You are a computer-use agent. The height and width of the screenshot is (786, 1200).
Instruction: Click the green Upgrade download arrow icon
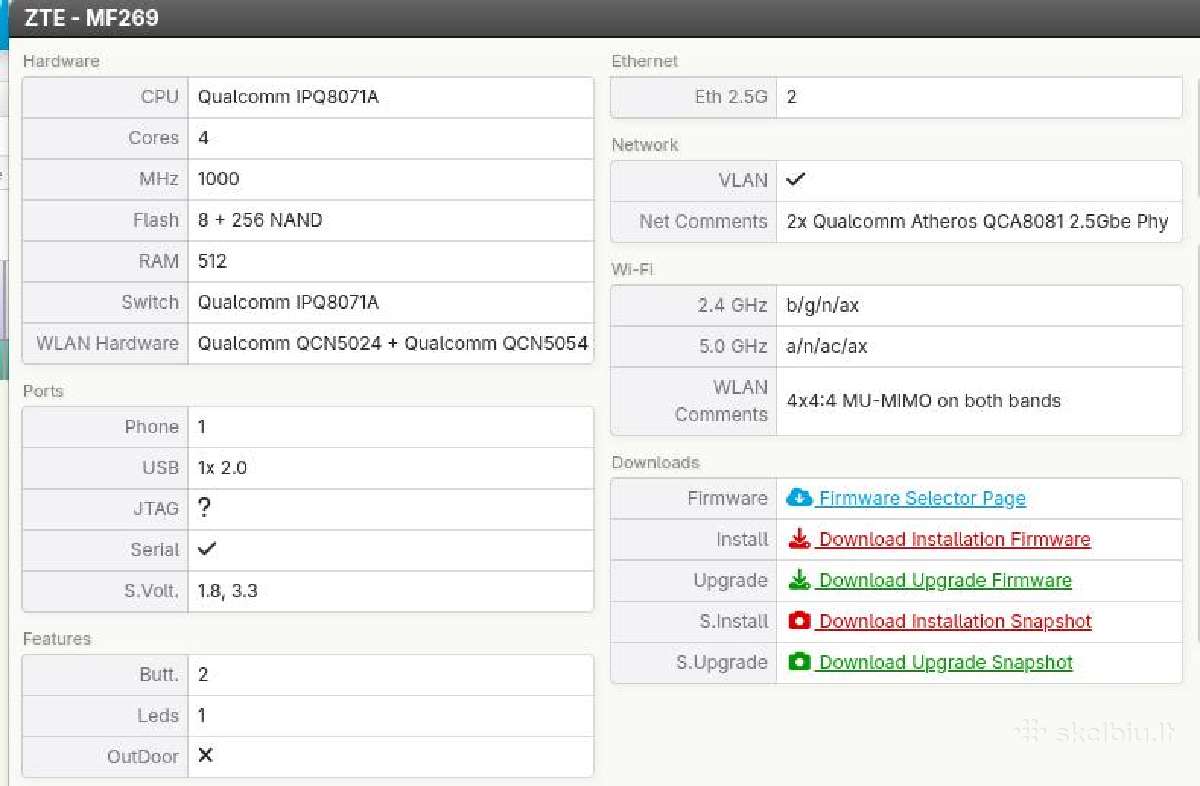[799, 580]
